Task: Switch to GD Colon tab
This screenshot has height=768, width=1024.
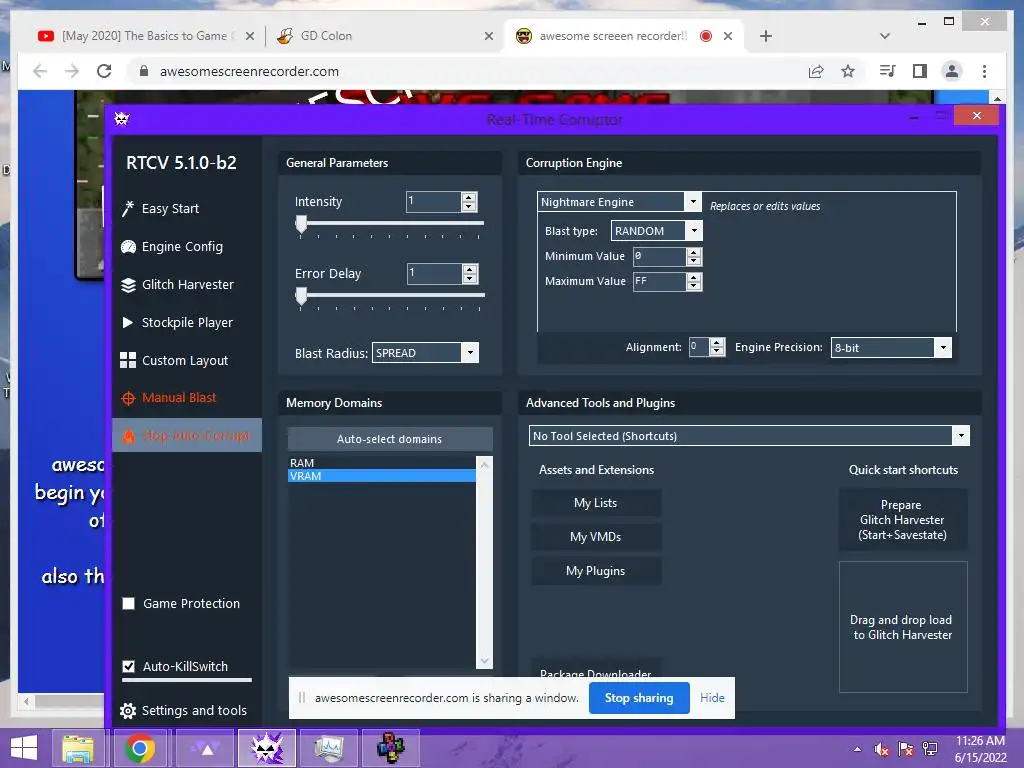Action: 385,36
